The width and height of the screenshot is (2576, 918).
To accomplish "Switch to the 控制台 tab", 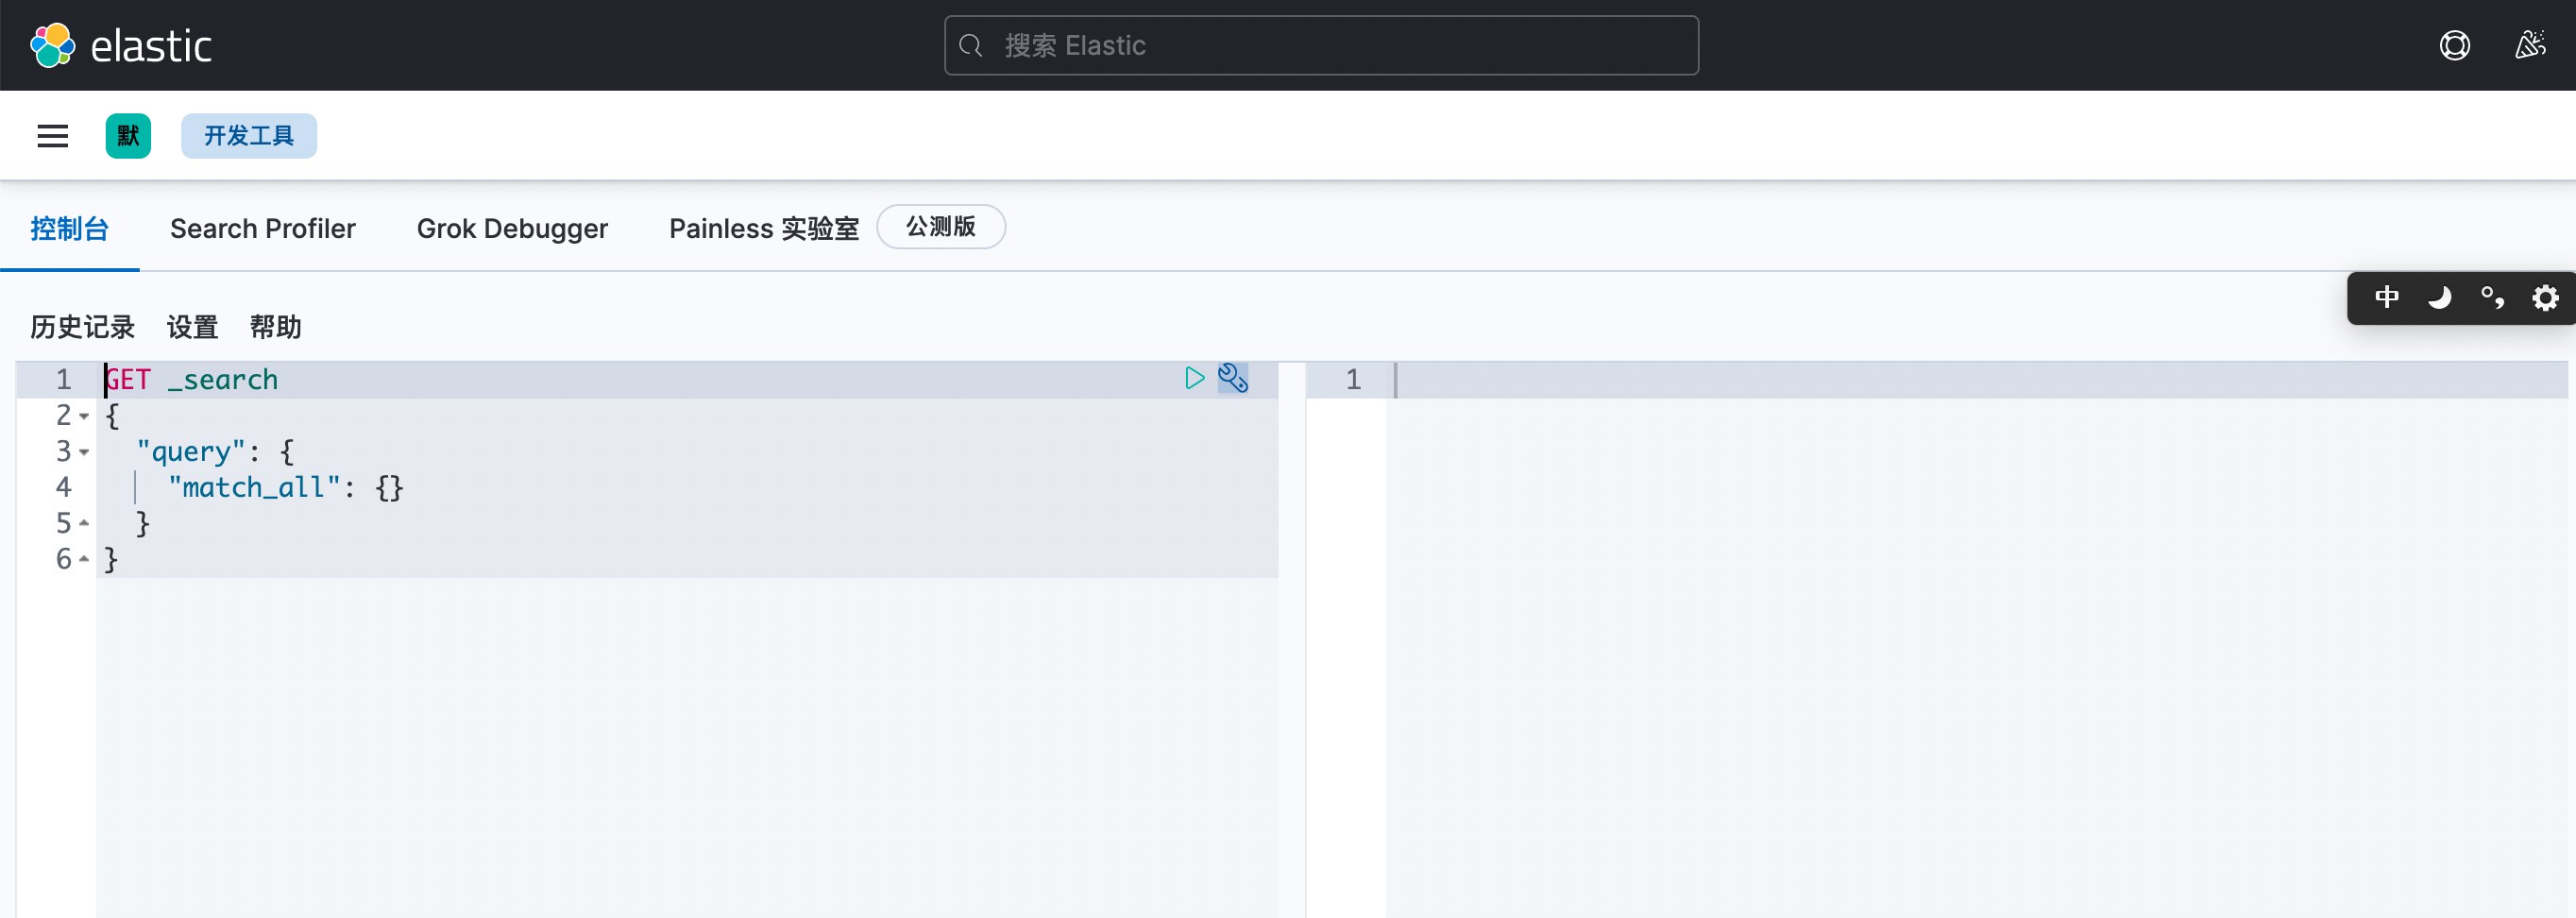I will [70, 229].
